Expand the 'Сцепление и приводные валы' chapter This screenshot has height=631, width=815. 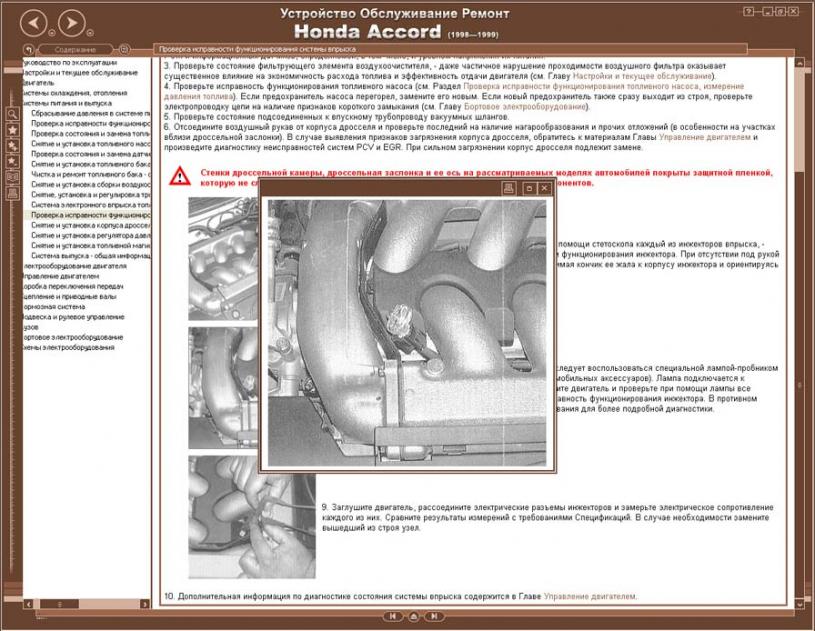coord(70,297)
